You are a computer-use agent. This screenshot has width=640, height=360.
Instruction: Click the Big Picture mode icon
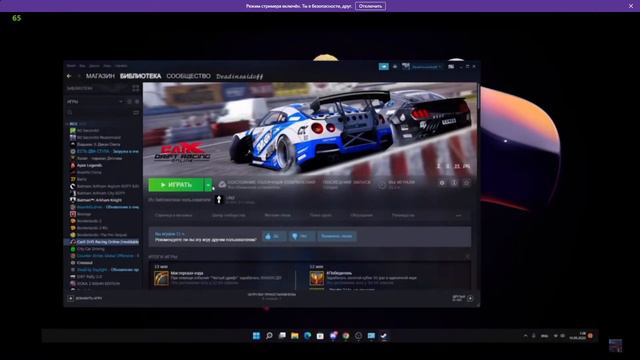pos(451,66)
